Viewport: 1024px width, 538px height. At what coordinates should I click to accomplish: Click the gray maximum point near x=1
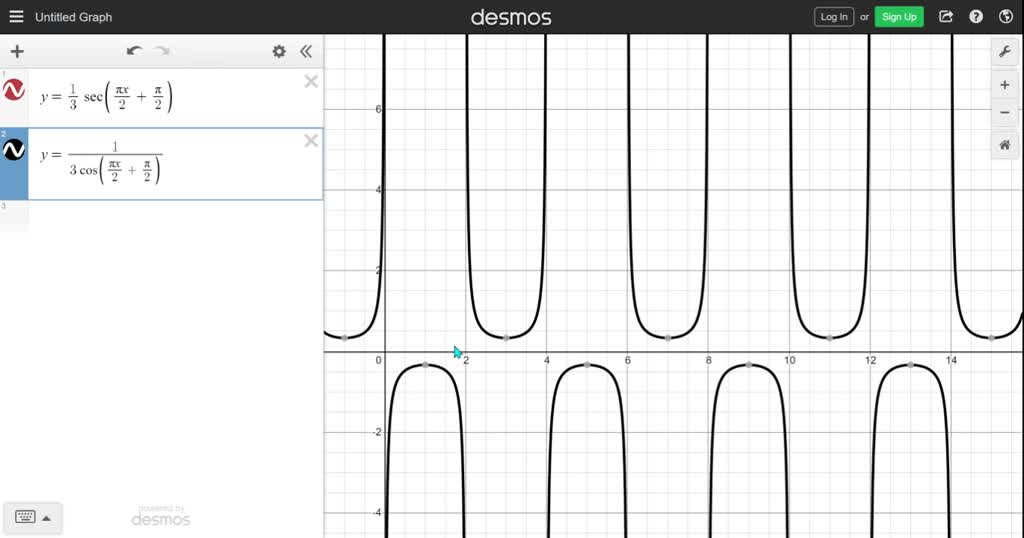tap(425, 365)
